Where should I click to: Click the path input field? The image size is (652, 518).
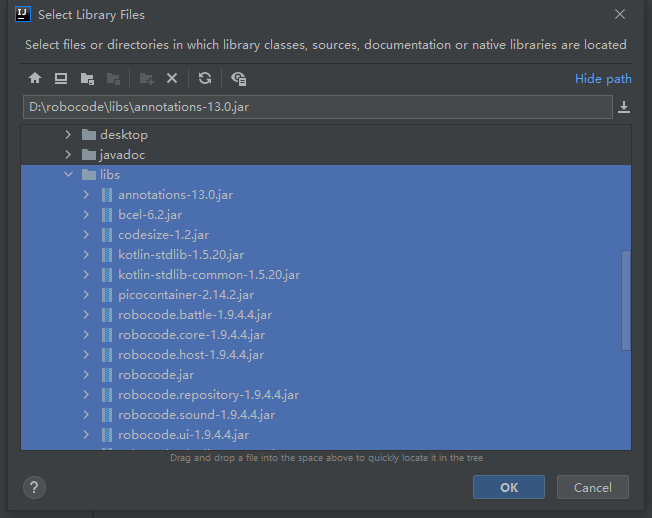(318, 107)
